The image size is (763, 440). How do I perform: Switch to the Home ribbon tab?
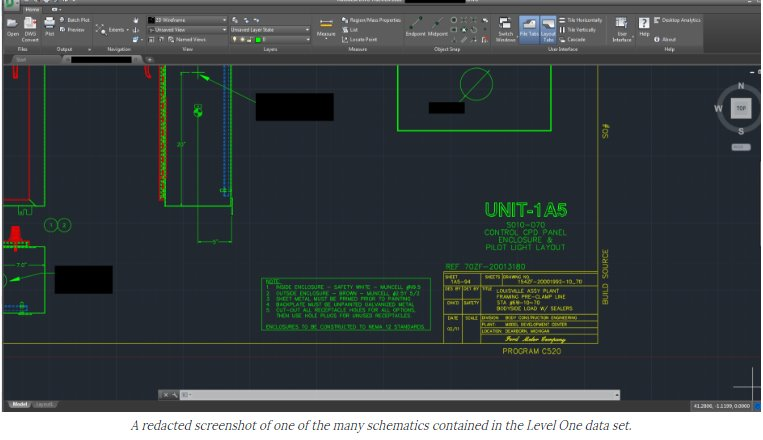click(31, 9)
